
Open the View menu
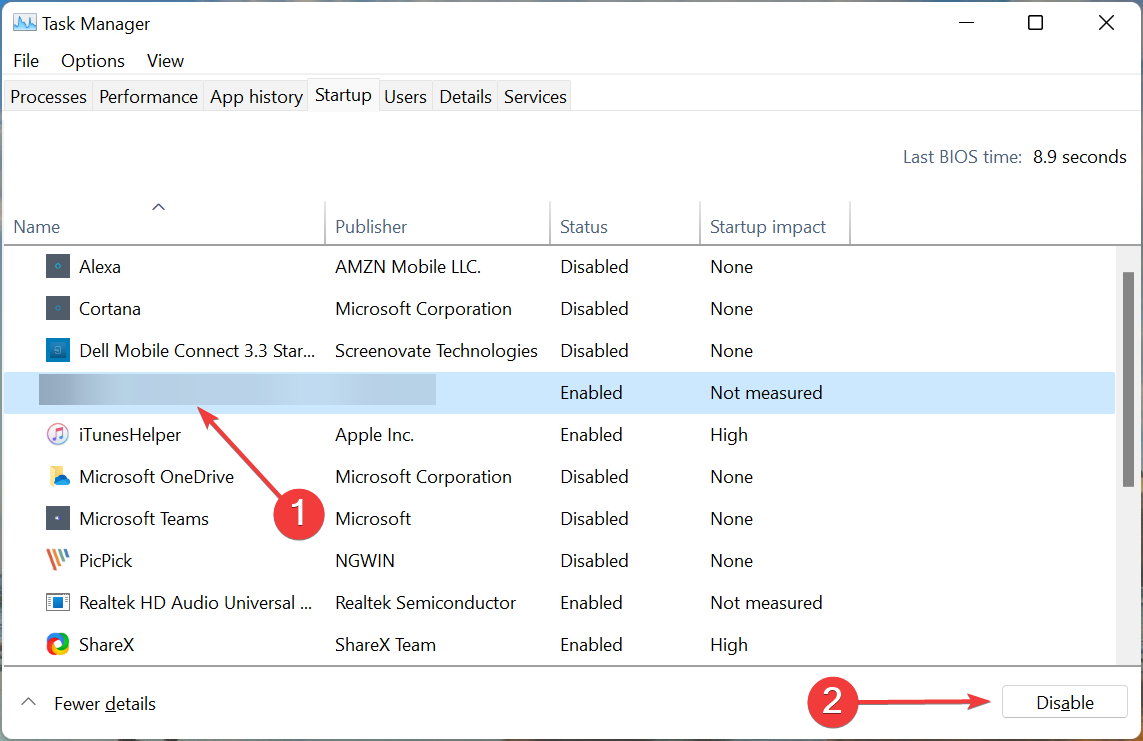pyautogui.click(x=165, y=61)
